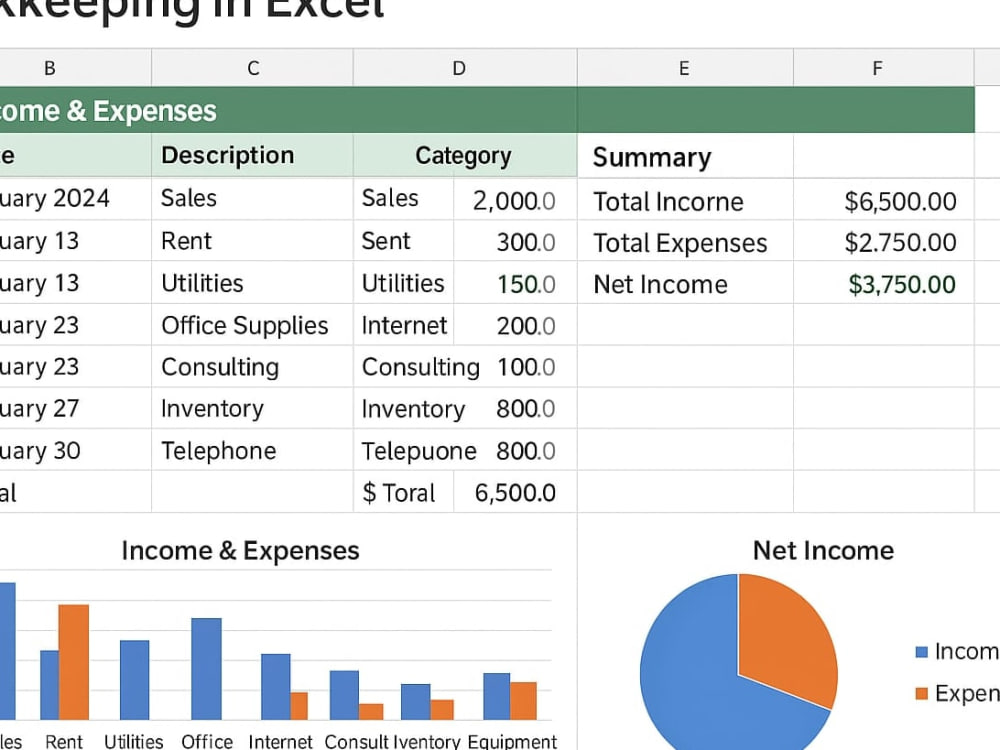This screenshot has height=750, width=1000.
Task: Select the $2.750.00 value cell
Action: pyautogui.click(x=883, y=242)
